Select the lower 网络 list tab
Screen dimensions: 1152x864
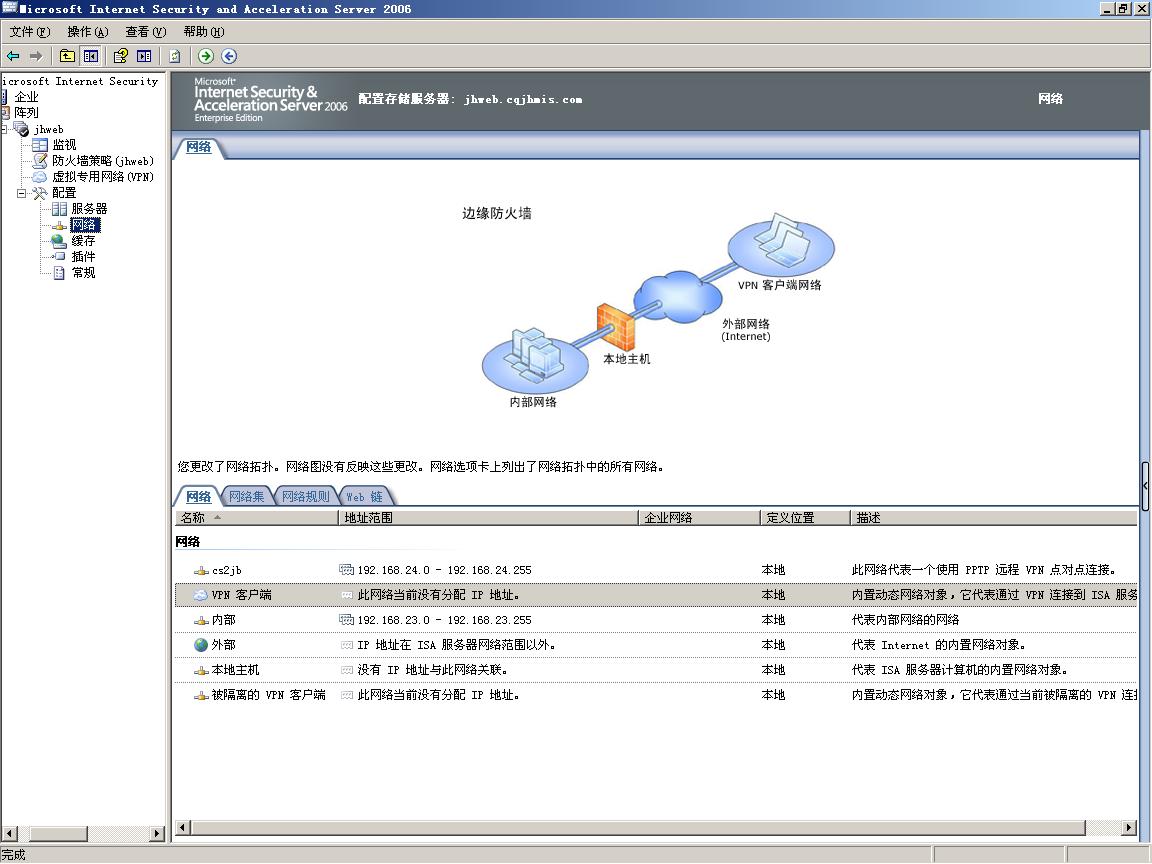tap(198, 497)
